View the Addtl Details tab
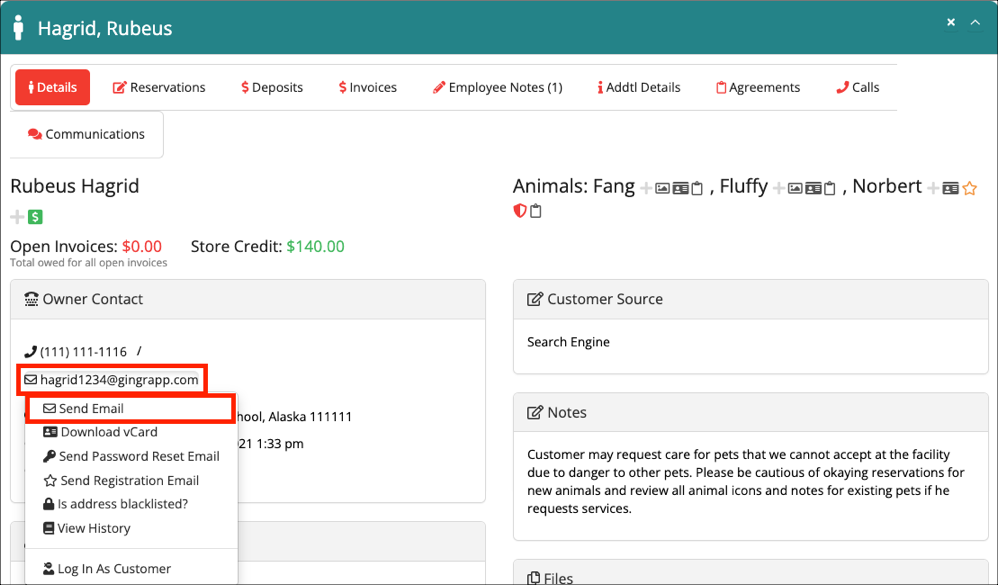The image size is (998, 585). 639,87
